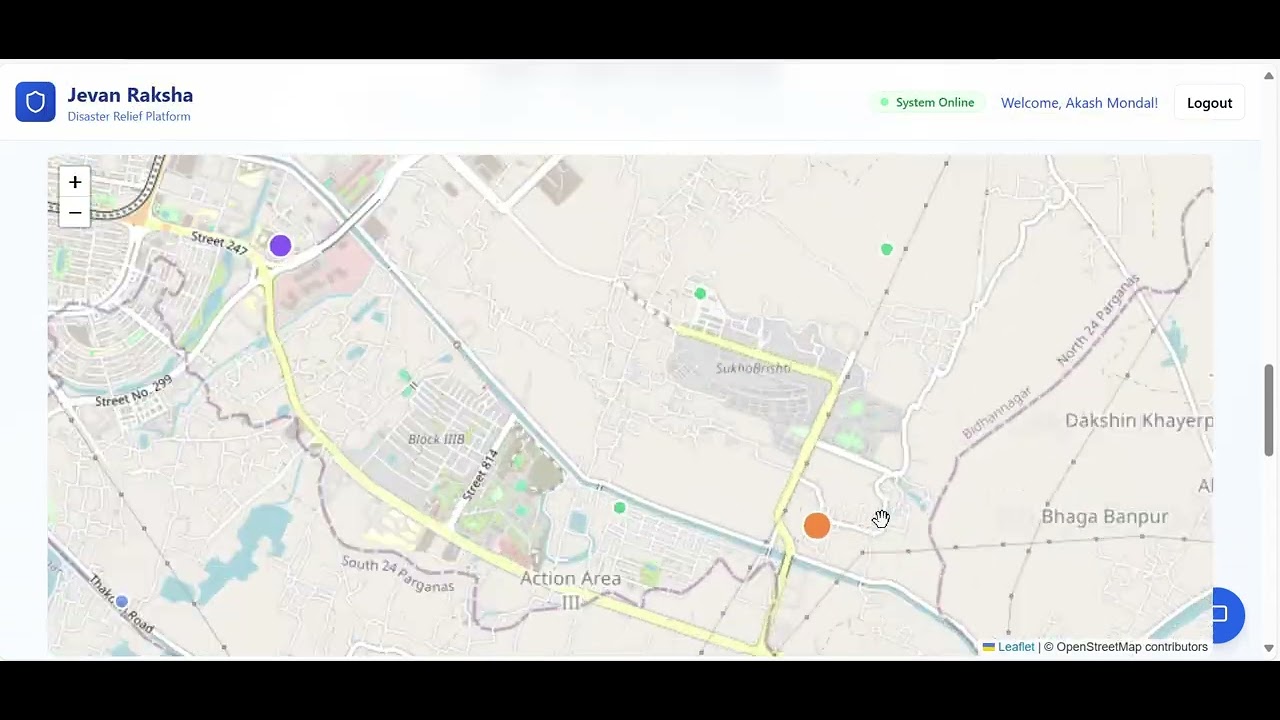Click the green marker near Action Area
The width and height of the screenshot is (1280, 720).
619,508
